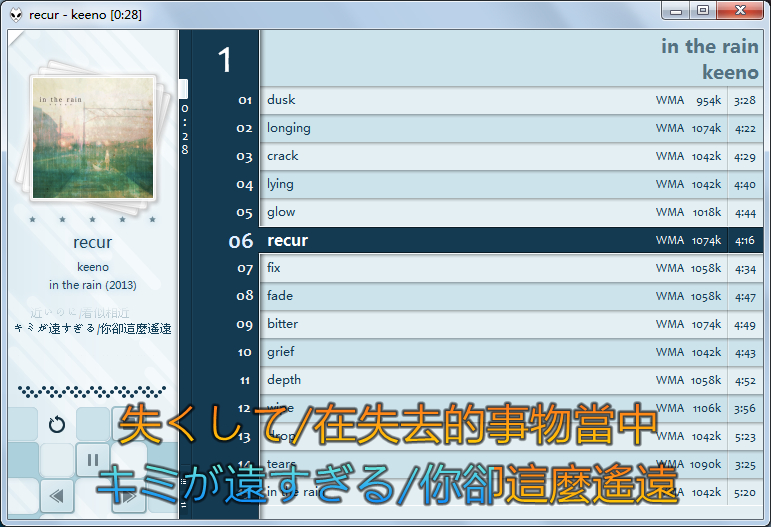Screen dimensions: 771x527
Task: Click the 3:25 duration of track 14
Action: (x=745, y=465)
